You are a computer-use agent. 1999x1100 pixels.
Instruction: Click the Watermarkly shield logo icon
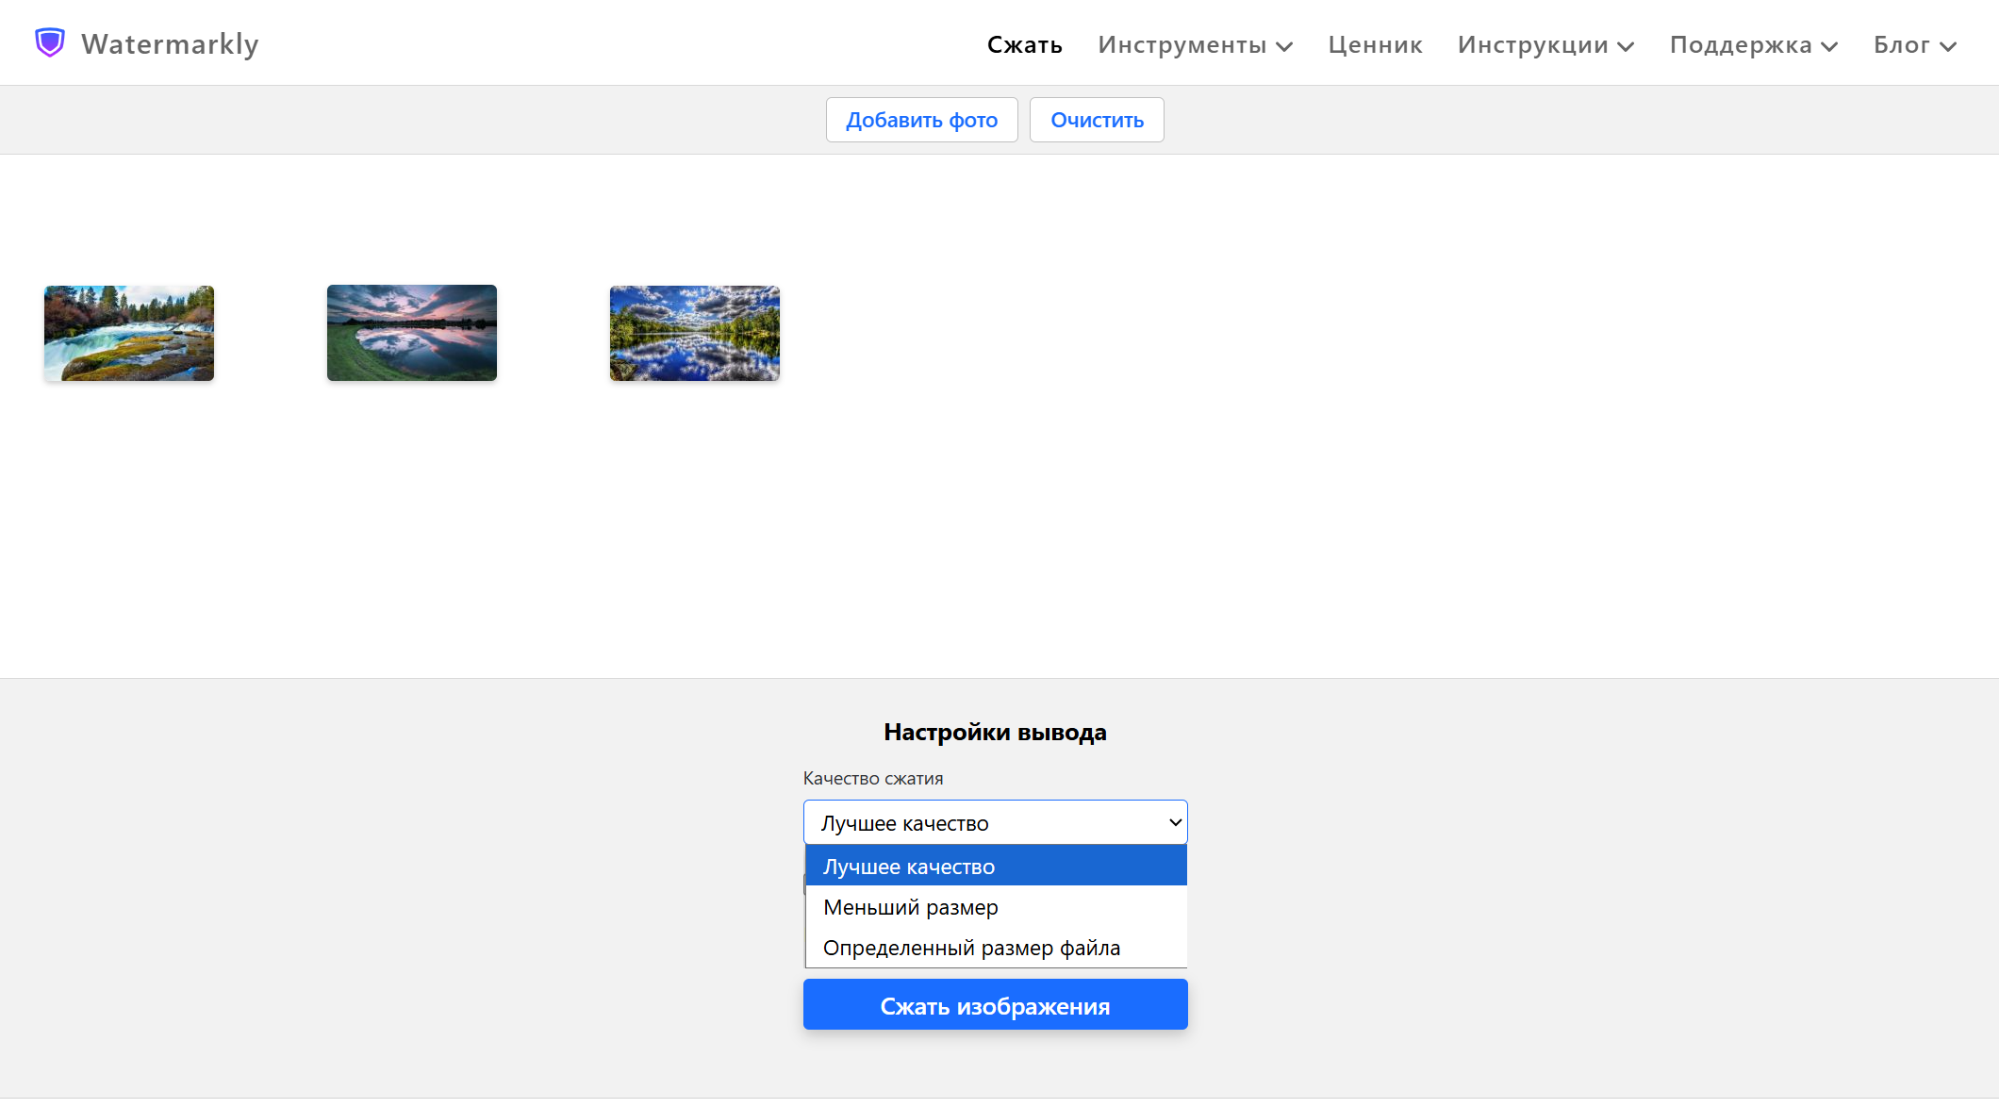click(x=50, y=43)
